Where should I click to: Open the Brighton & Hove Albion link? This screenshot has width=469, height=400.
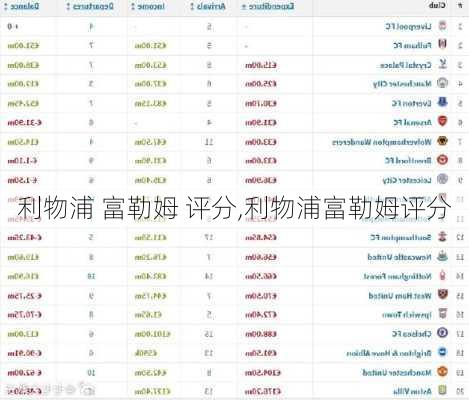[389, 353]
